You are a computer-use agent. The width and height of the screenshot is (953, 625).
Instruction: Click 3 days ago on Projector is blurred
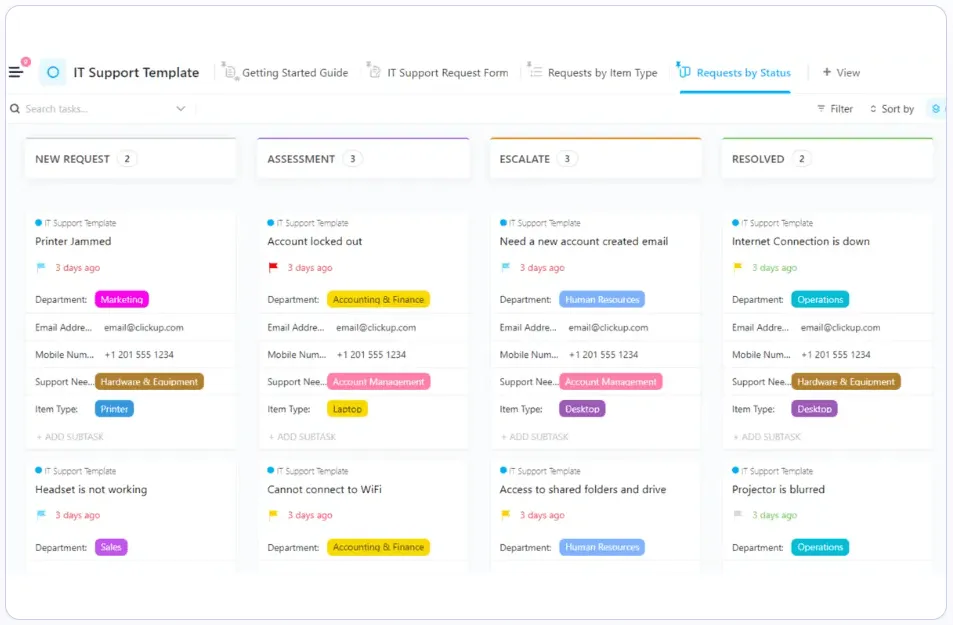pos(774,515)
